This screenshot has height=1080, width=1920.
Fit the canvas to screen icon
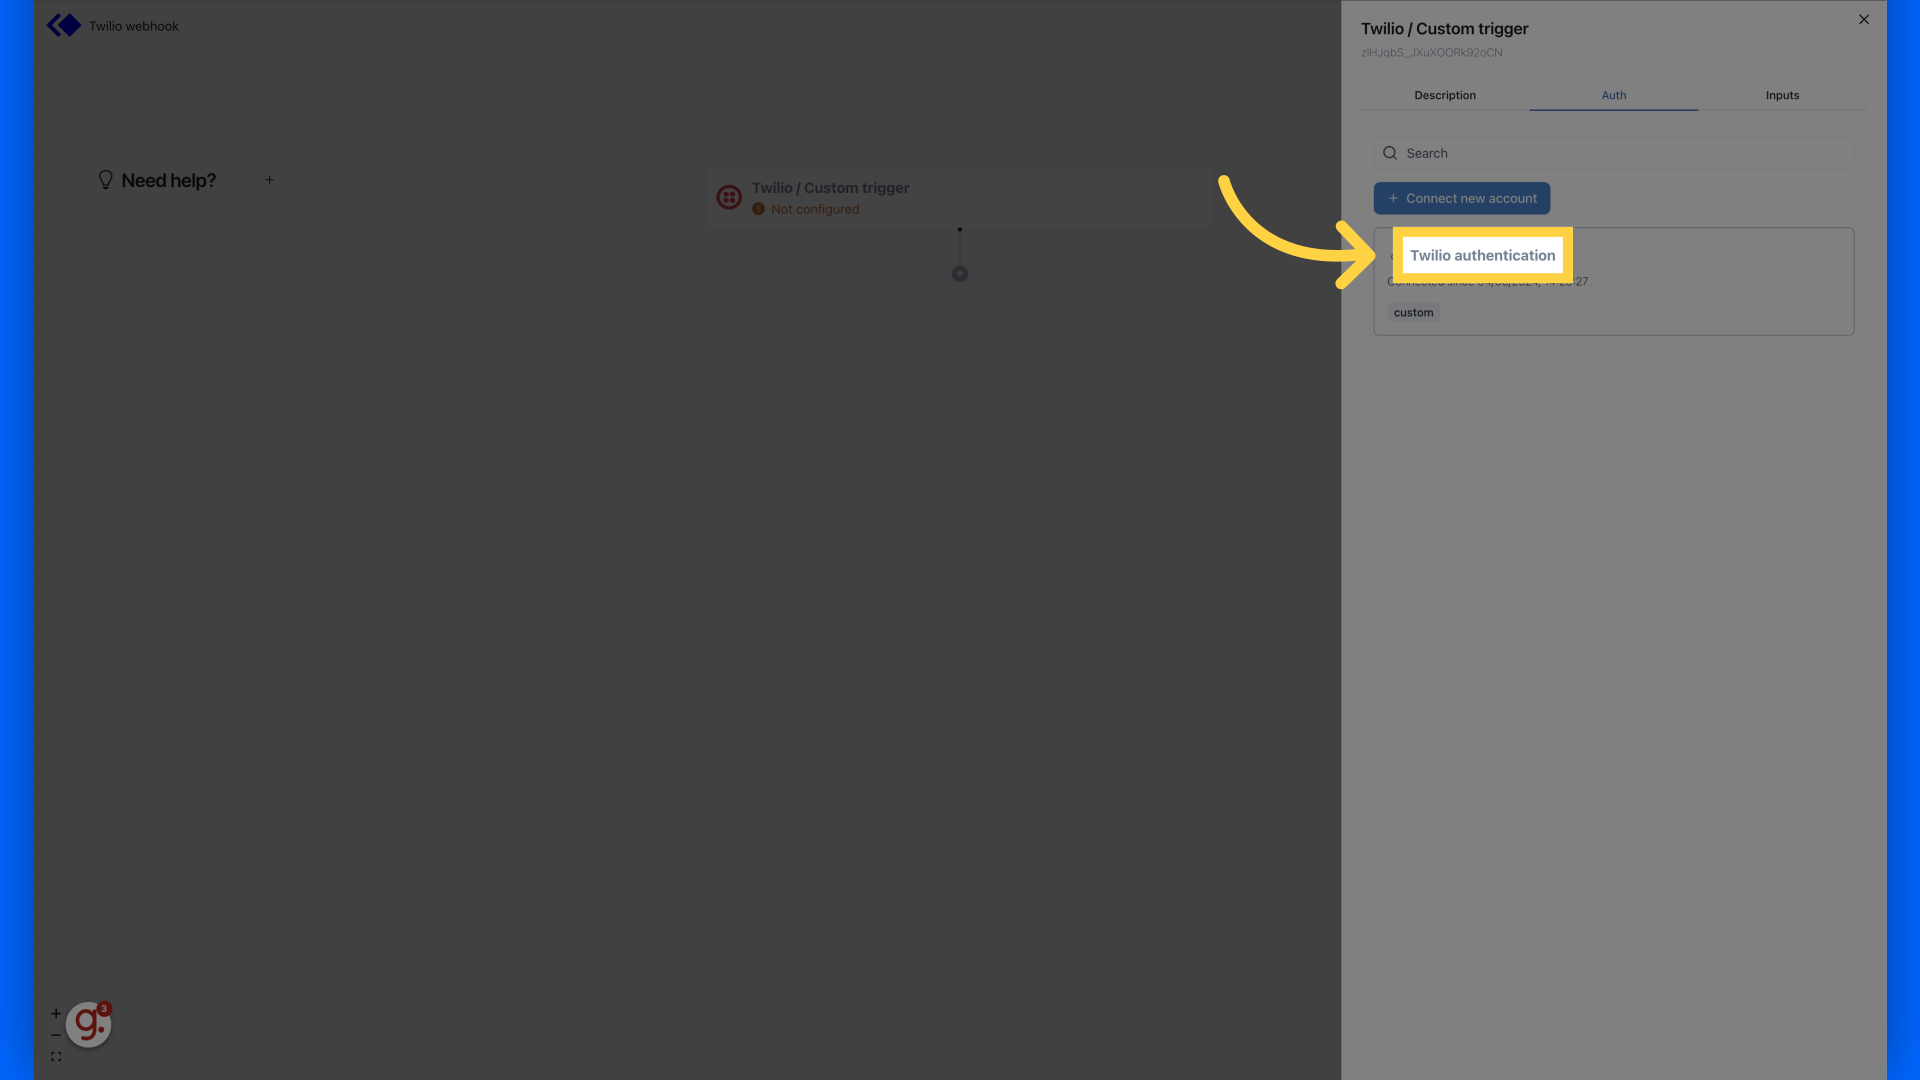(56, 1057)
